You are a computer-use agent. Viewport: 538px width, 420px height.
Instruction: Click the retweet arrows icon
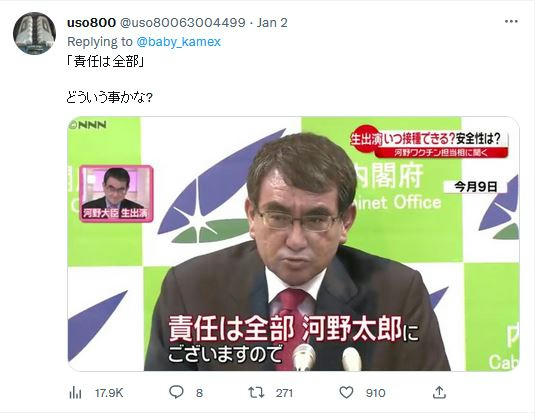coord(256,393)
